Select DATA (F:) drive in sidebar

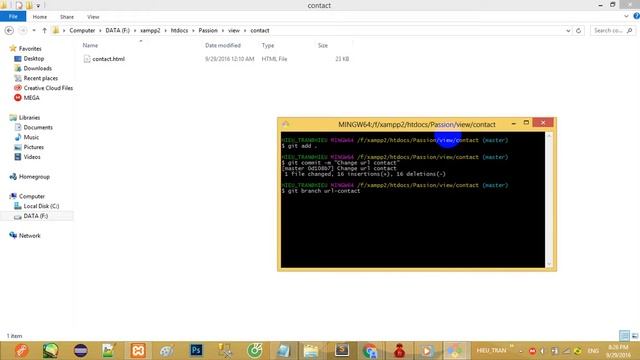tap(36, 216)
